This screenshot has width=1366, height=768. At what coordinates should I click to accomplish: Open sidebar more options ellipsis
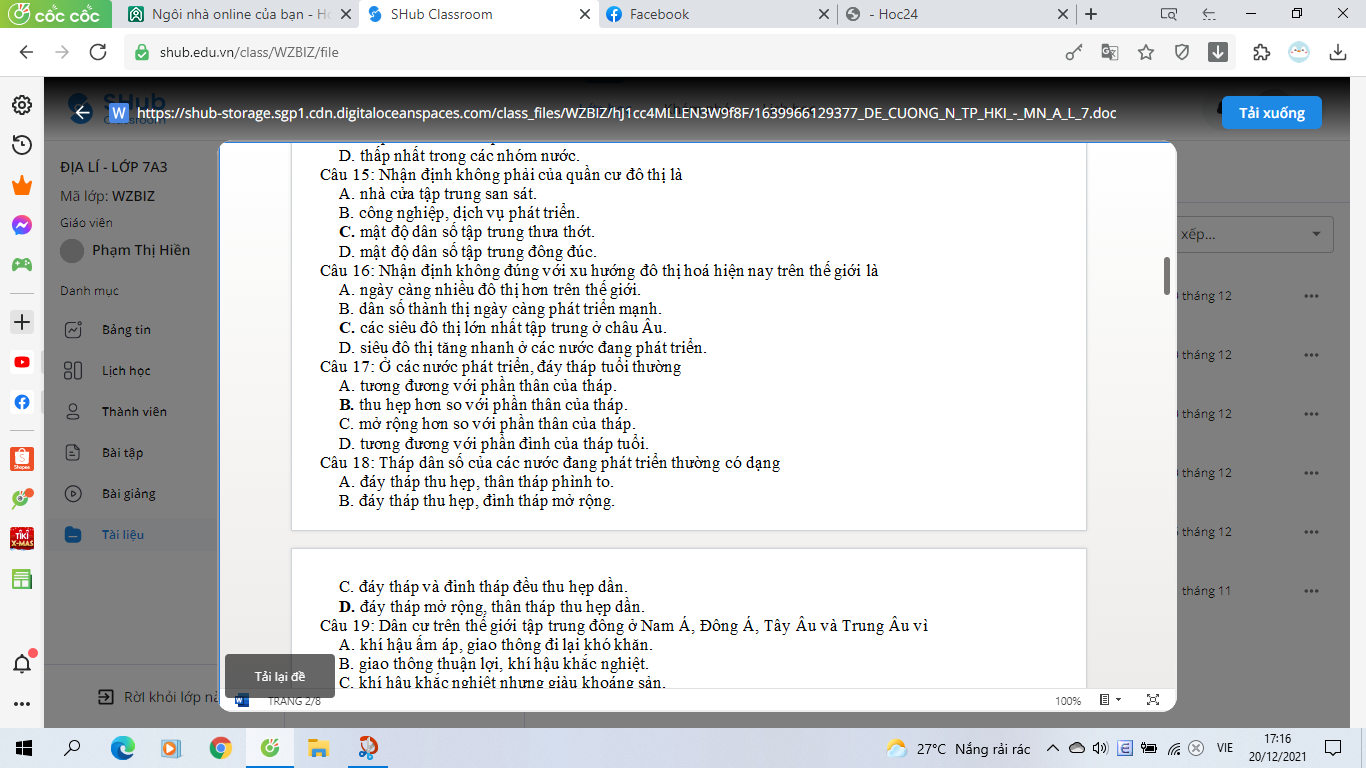point(21,703)
